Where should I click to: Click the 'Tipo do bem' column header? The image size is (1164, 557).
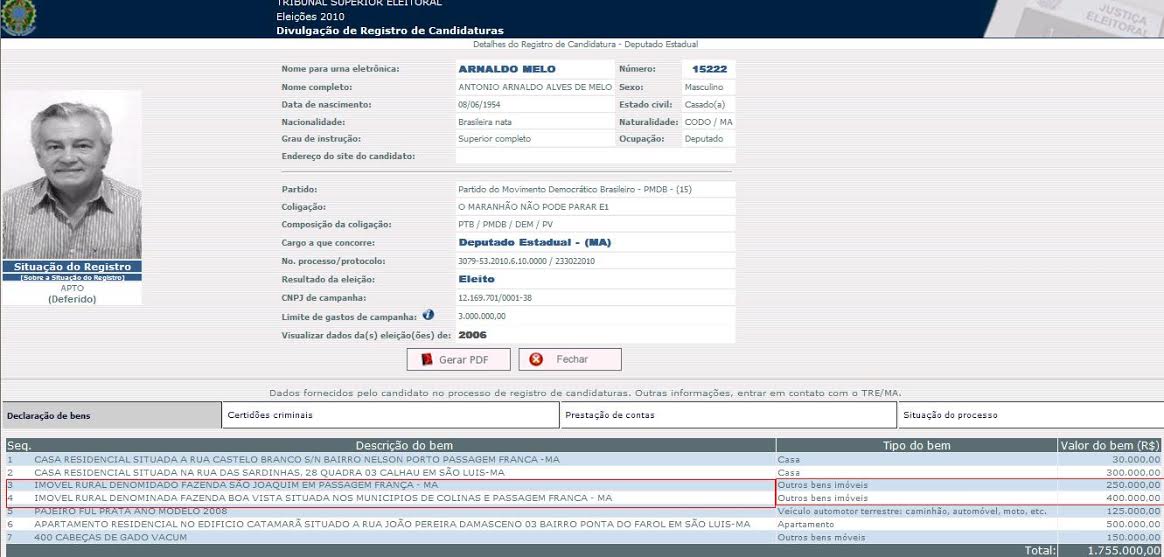916,445
